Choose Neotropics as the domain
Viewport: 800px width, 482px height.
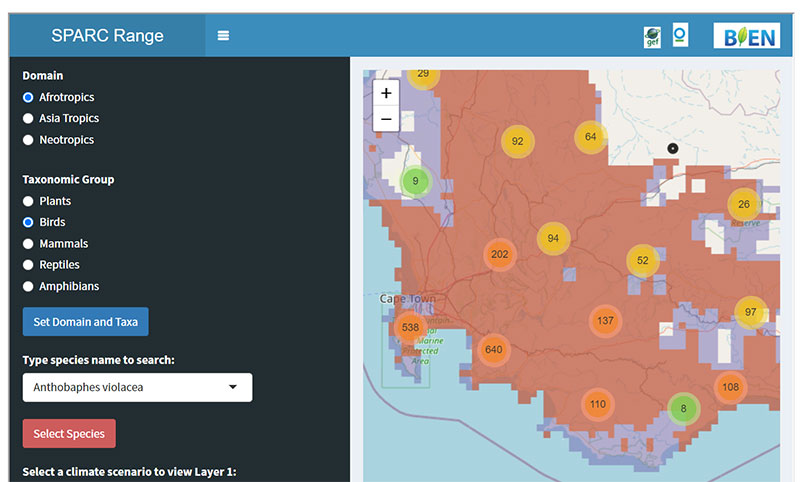tap(28, 140)
